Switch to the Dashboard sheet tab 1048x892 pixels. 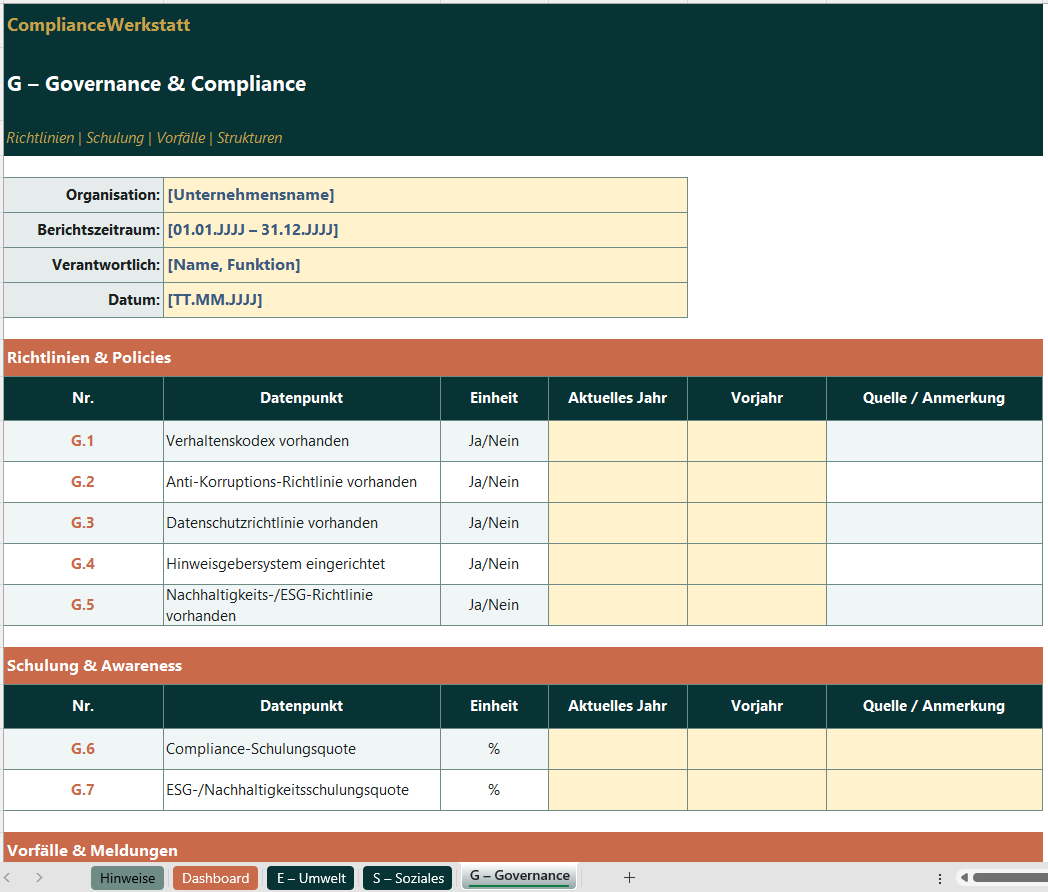[x=215, y=878]
